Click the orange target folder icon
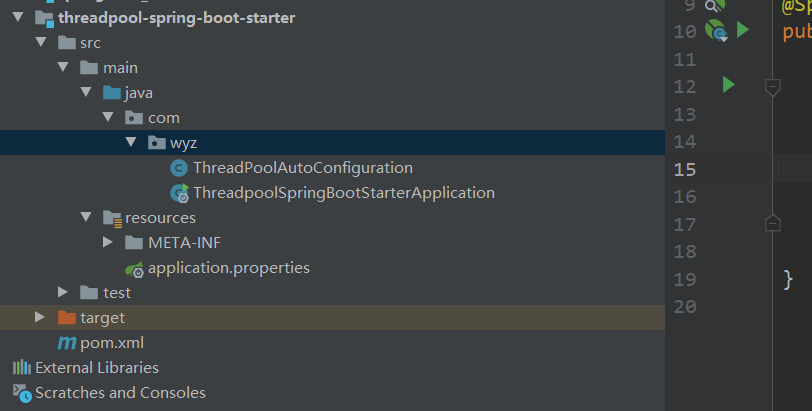 point(67,318)
